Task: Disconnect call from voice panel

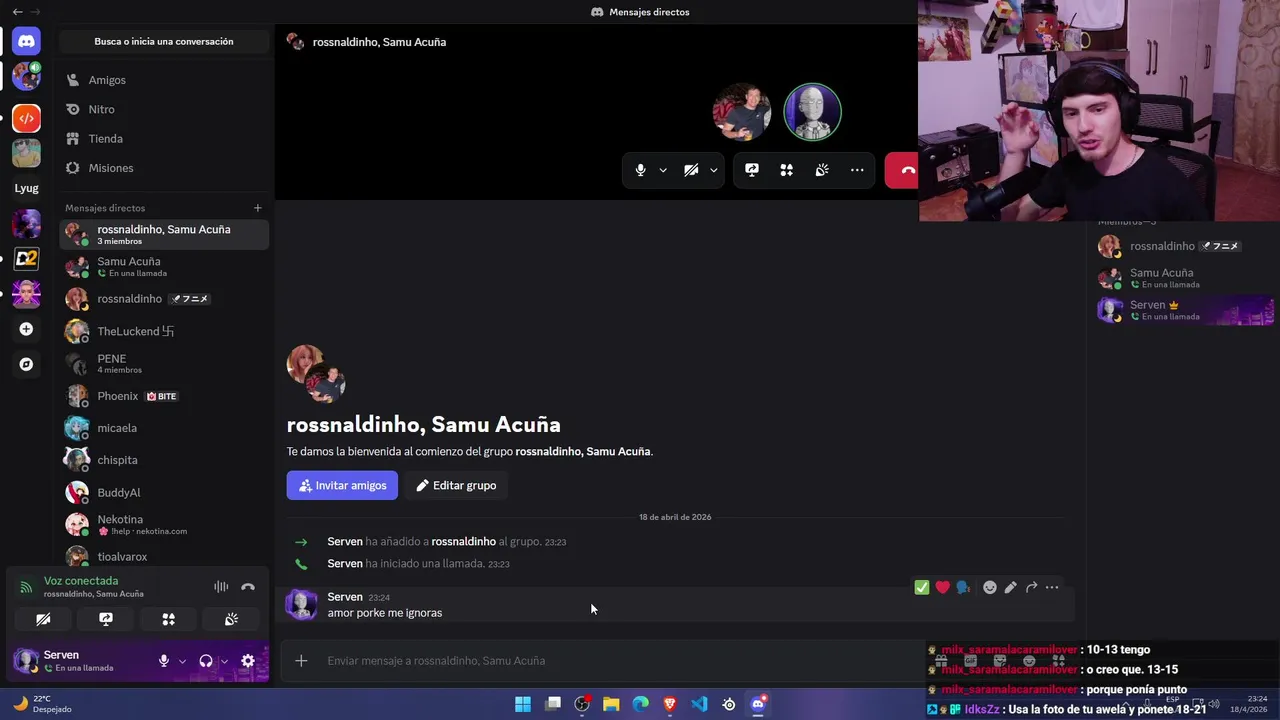Action: (x=248, y=587)
